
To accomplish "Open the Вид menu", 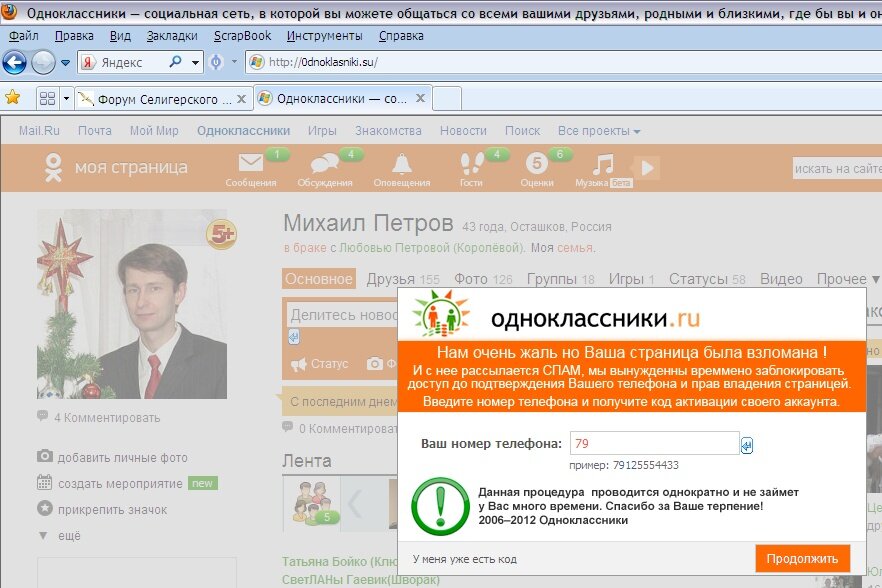I will click(120, 36).
